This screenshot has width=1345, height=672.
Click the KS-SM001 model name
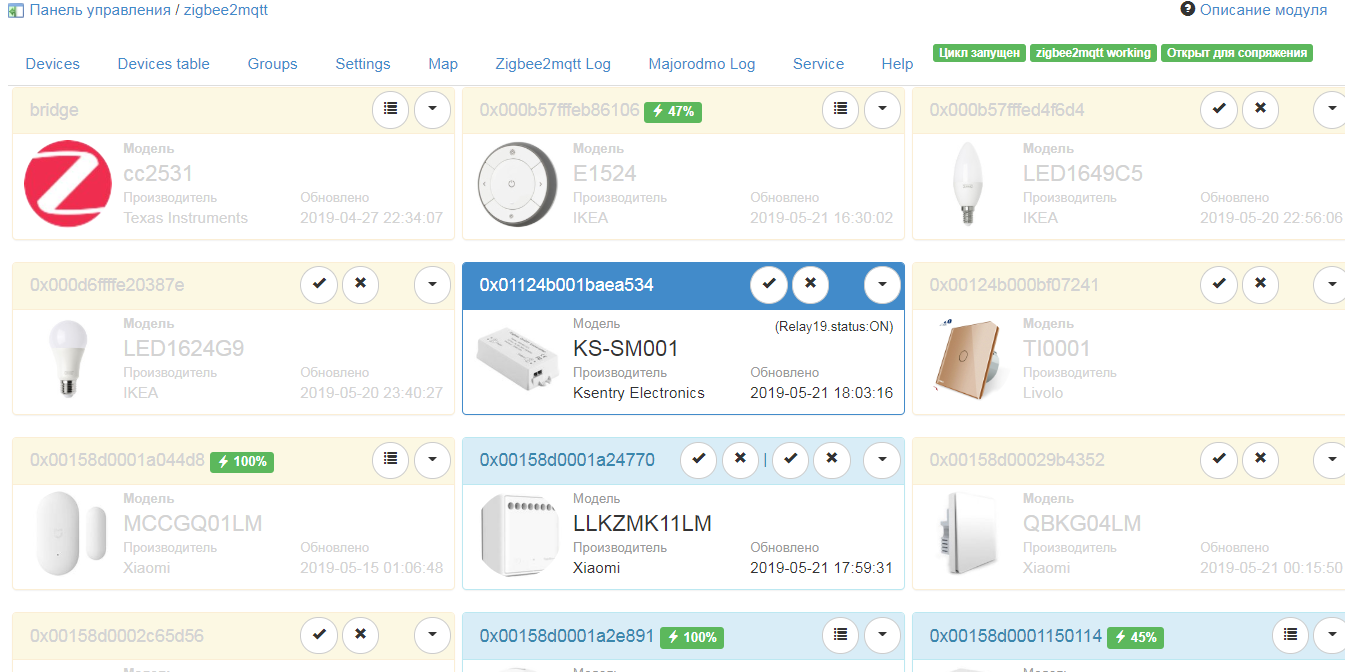pyautogui.click(x=626, y=348)
